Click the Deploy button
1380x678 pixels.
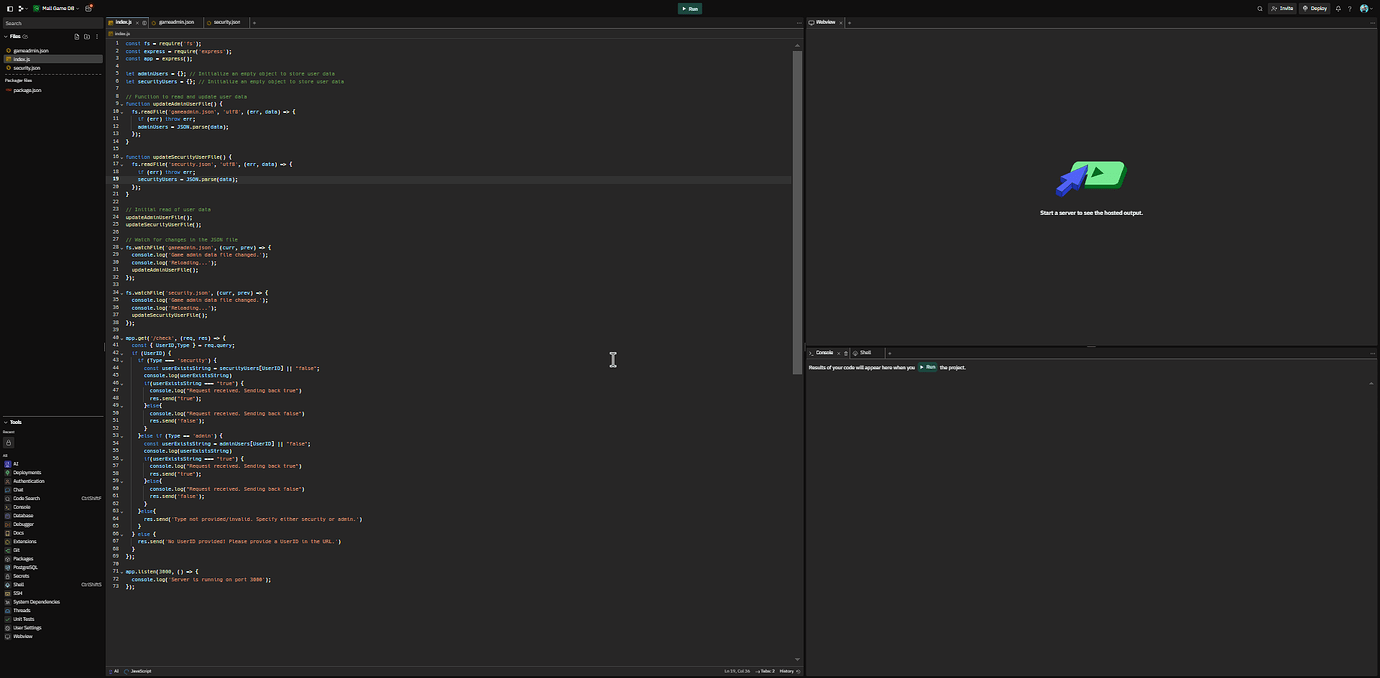point(1314,8)
